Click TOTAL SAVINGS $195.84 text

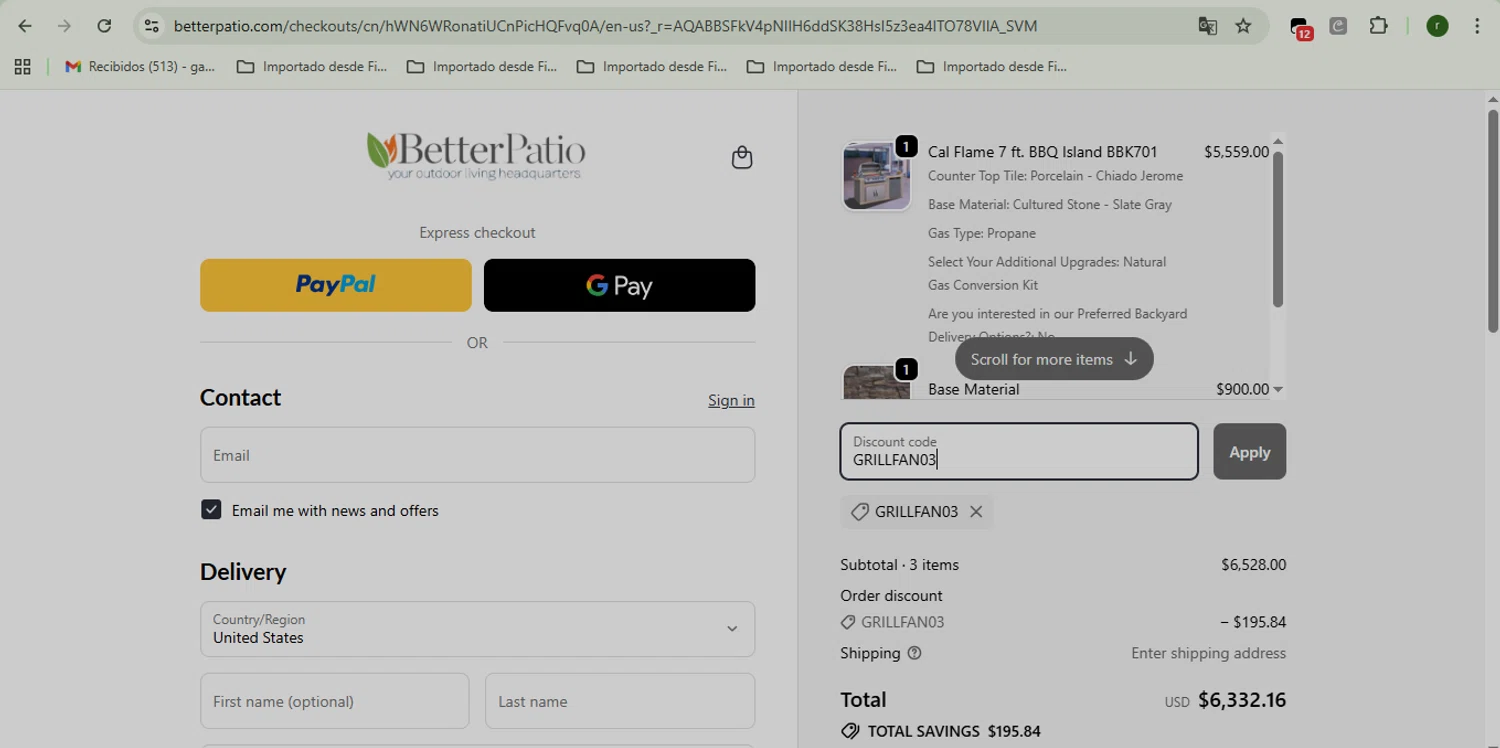pos(954,731)
